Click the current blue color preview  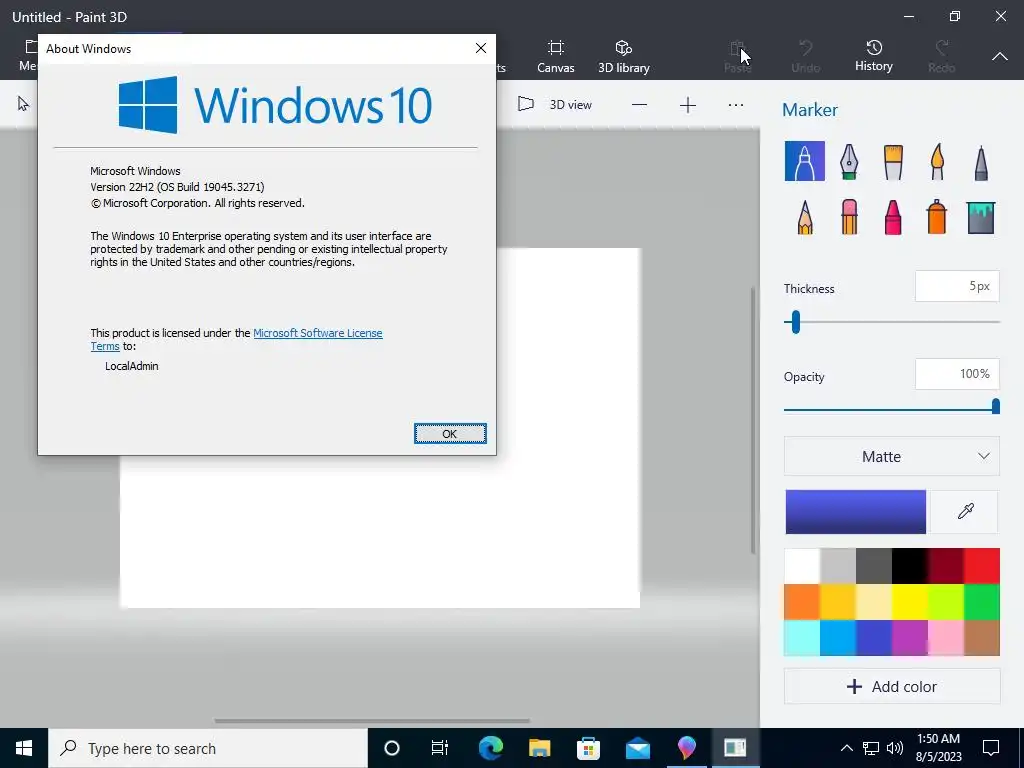[x=856, y=512]
